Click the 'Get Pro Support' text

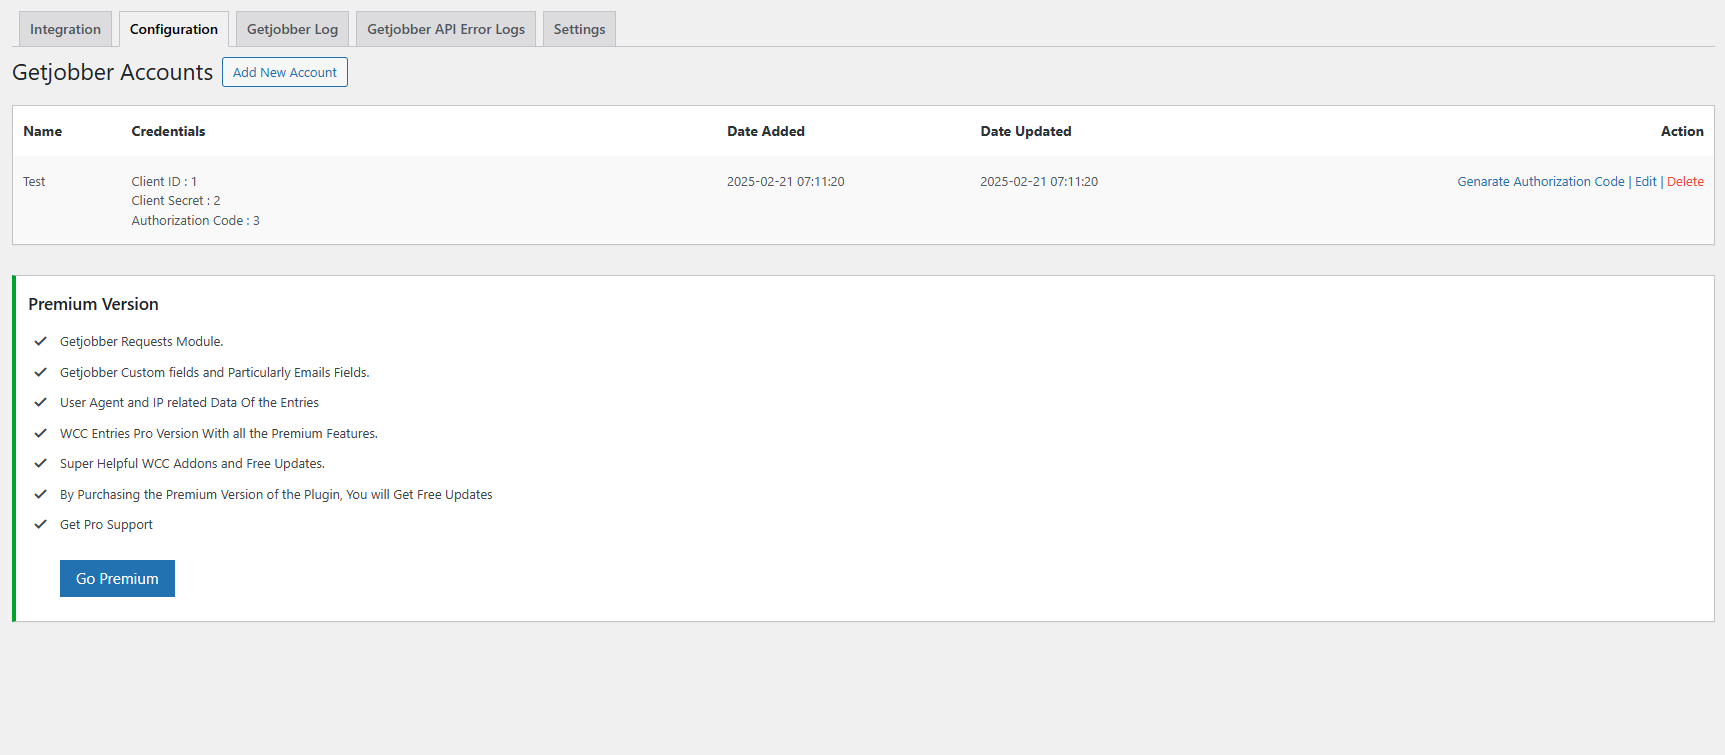pos(106,525)
